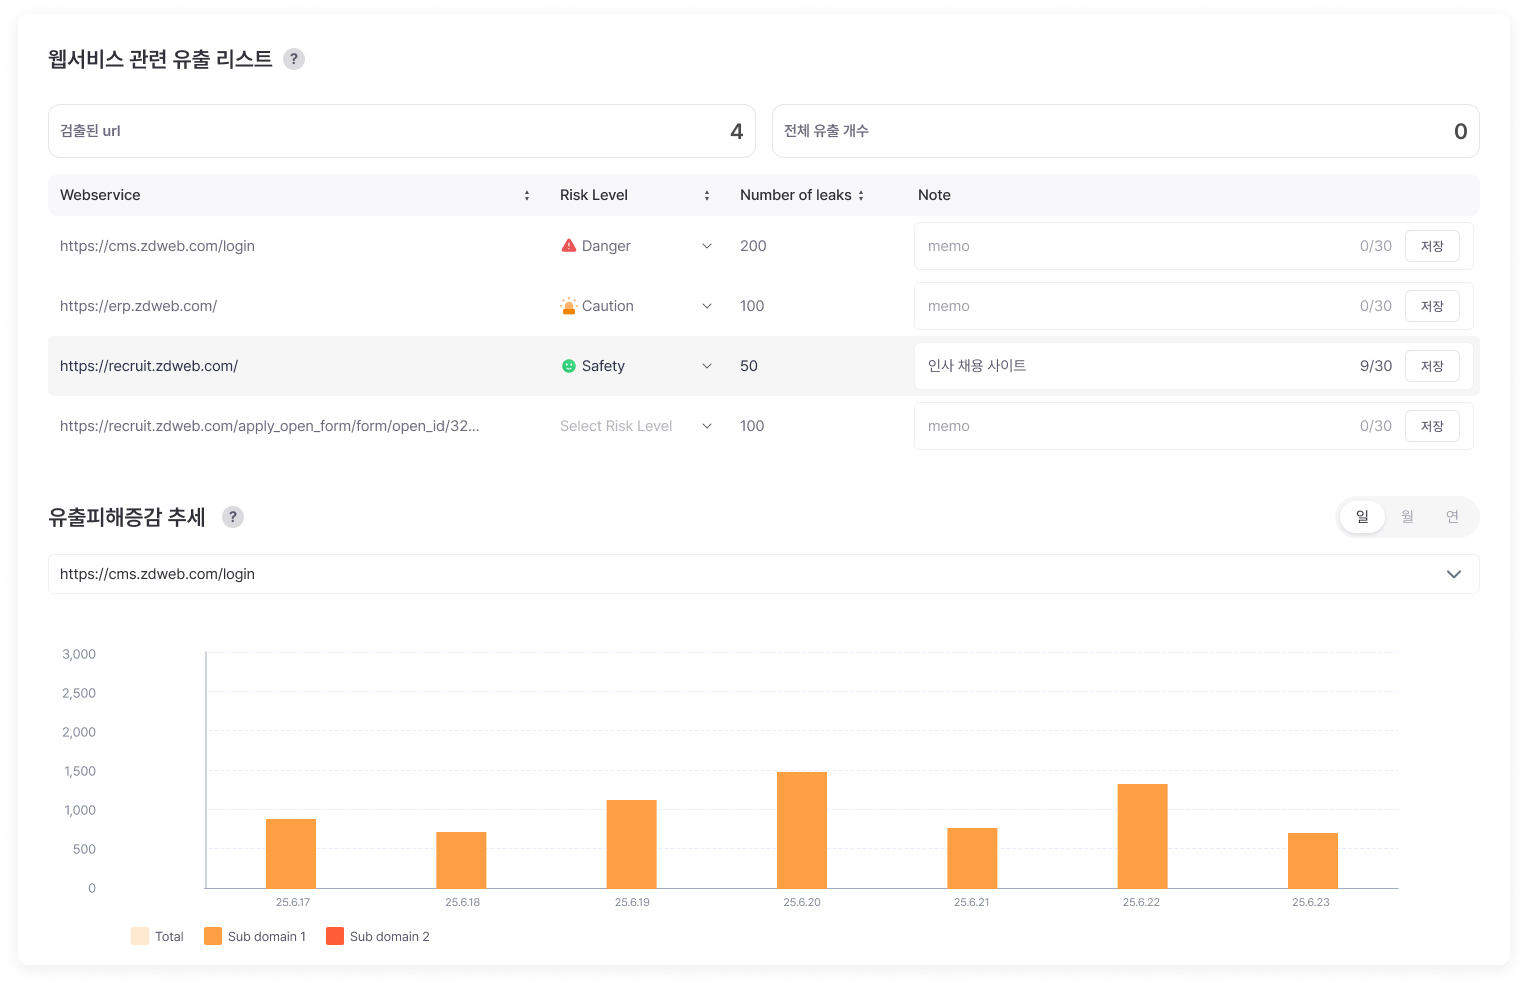Image resolution: width=1528 pixels, height=987 pixels.
Task: Click help icon next to 유출피해증감 추세
Action: click(x=233, y=517)
